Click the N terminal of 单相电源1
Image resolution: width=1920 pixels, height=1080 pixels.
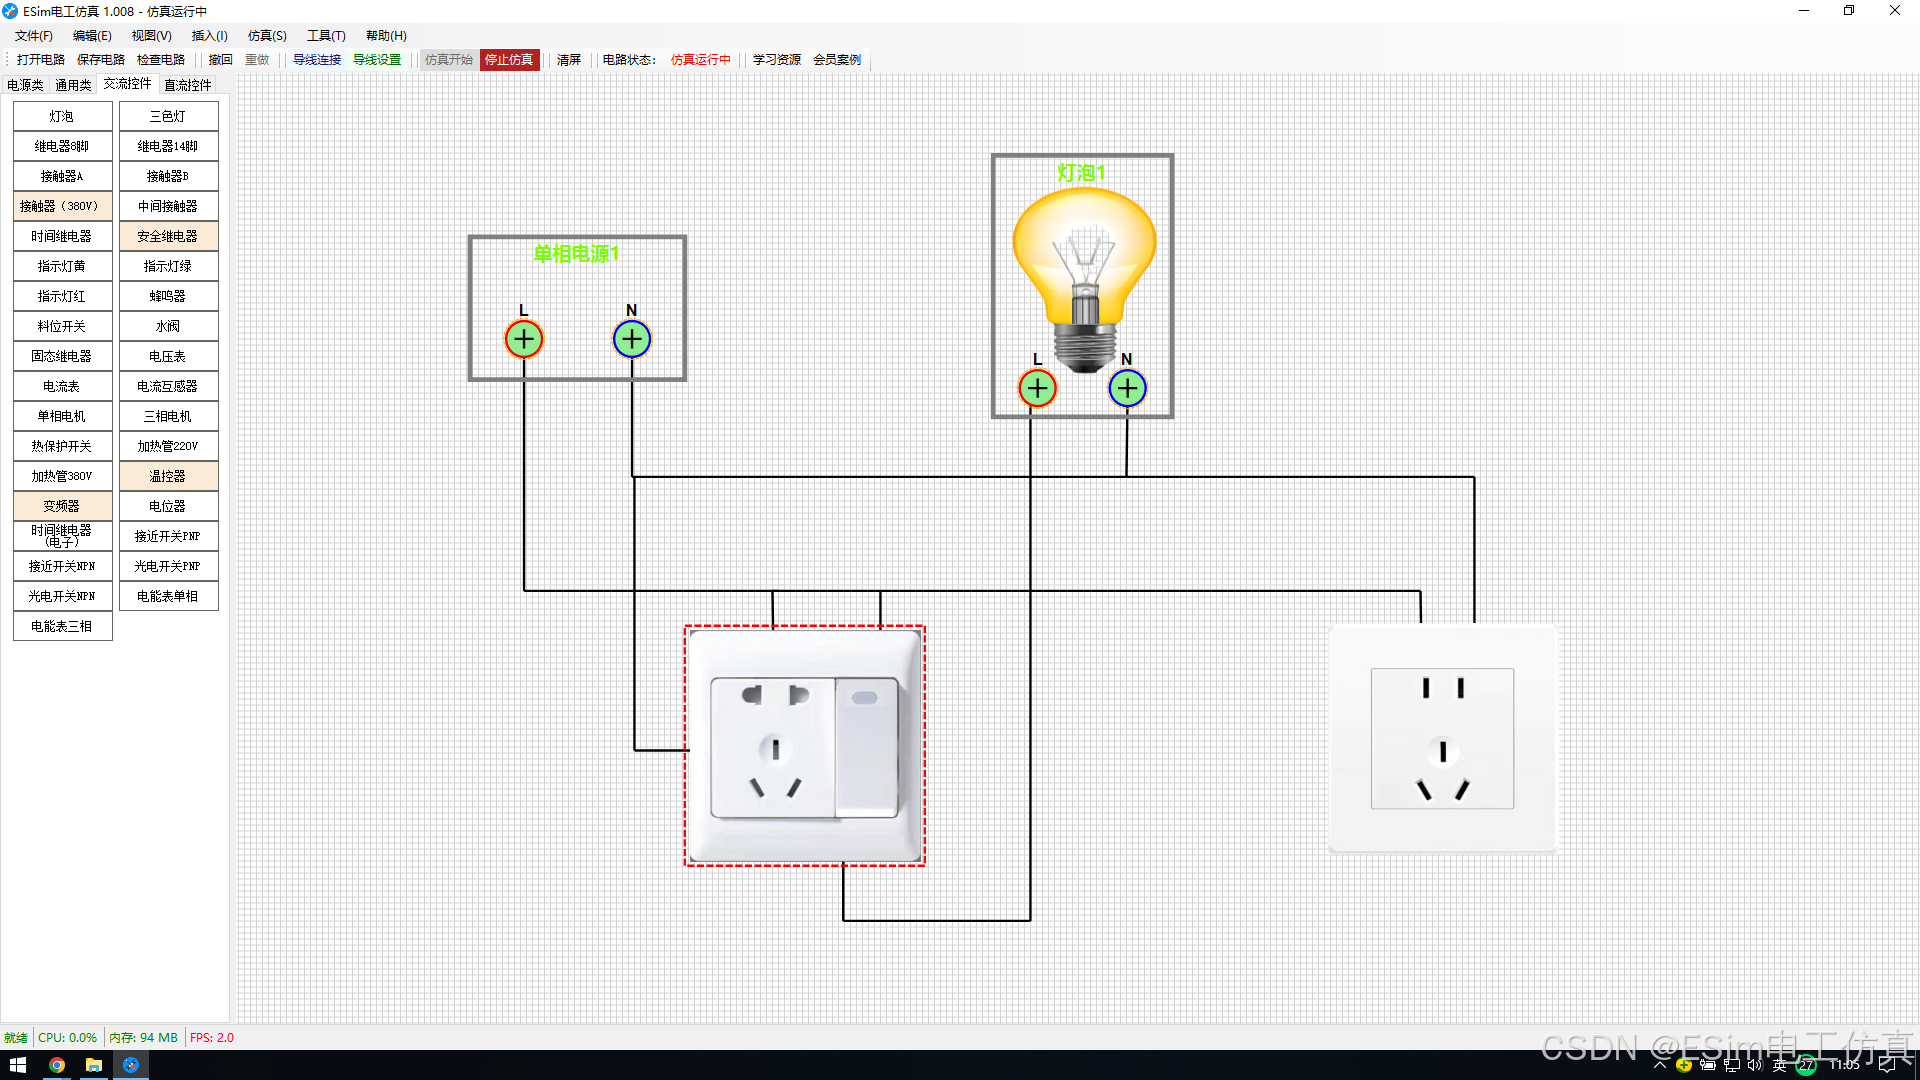(632, 339)
